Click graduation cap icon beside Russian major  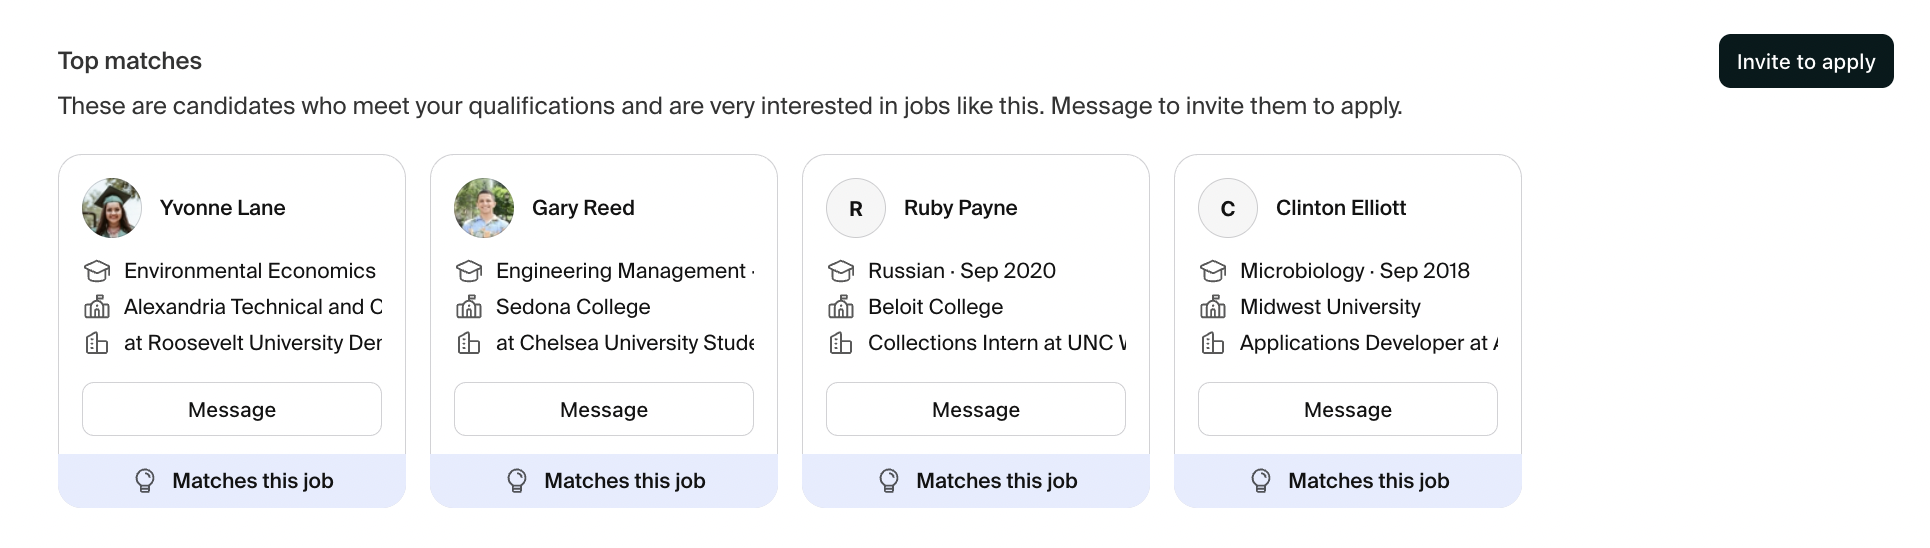841,271
